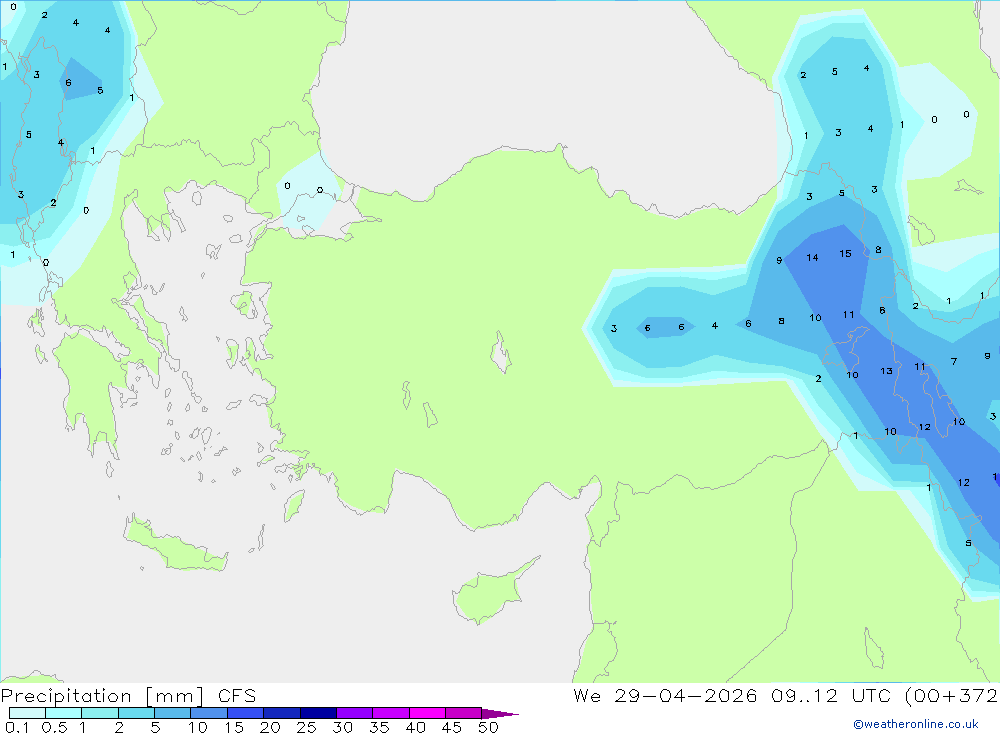This screenshot has height=733, width=1000.
Task: Click the legend label '20'
Action: click(270, 727)
